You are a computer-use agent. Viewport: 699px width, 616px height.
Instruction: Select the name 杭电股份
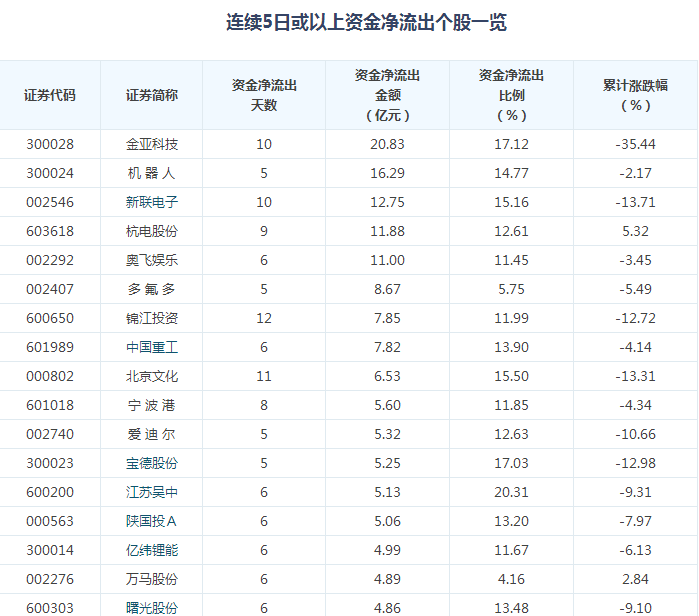(x=152, y=231)
